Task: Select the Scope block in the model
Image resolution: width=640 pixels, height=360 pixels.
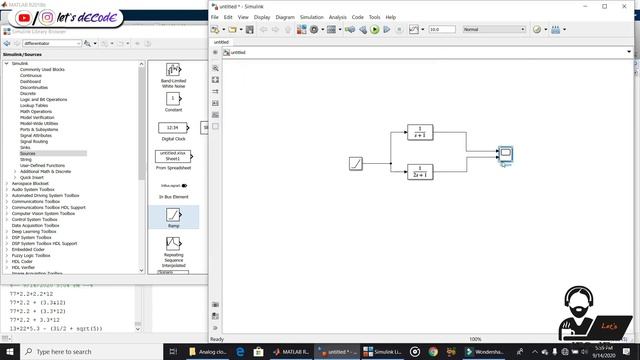Action: click(x=506, y=154)
